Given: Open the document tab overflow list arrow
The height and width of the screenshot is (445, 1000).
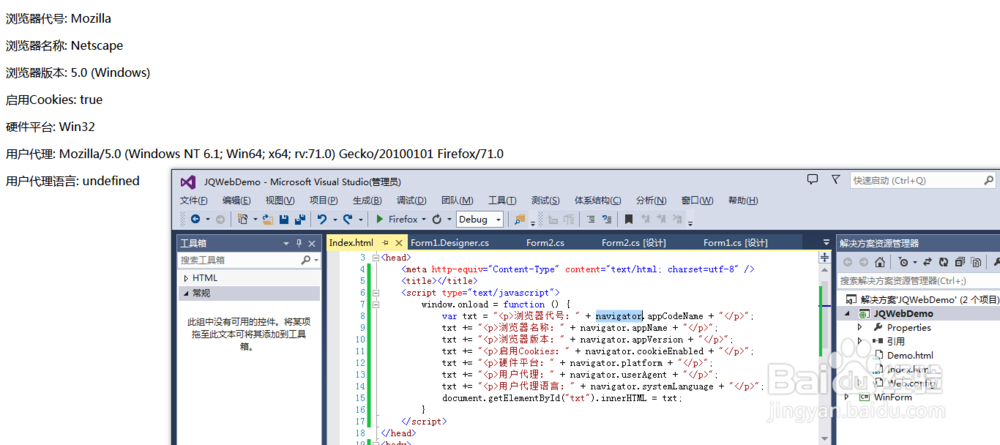Looking at the screenshot, I should pyautogui.click(x=827, y=243).
